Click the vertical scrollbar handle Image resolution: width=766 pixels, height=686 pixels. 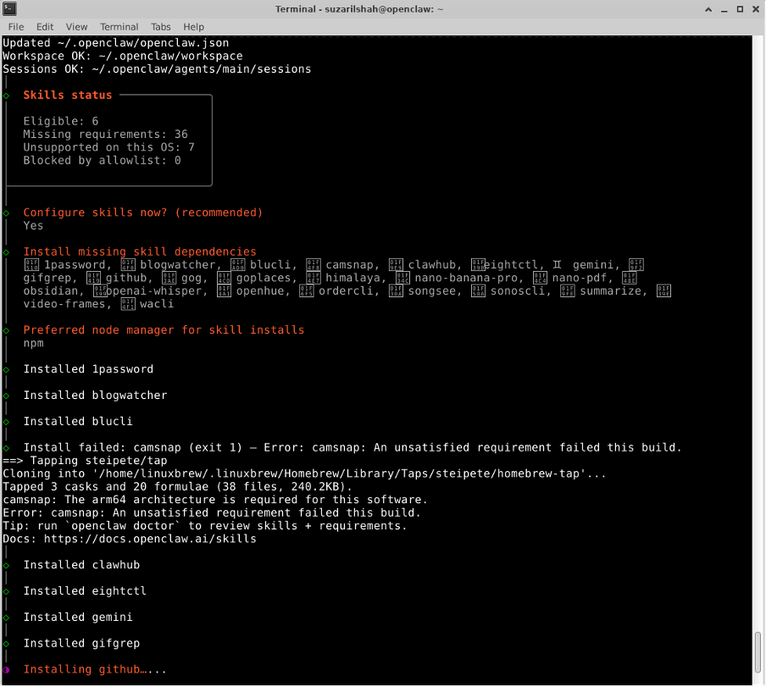[x=758, y=653]
